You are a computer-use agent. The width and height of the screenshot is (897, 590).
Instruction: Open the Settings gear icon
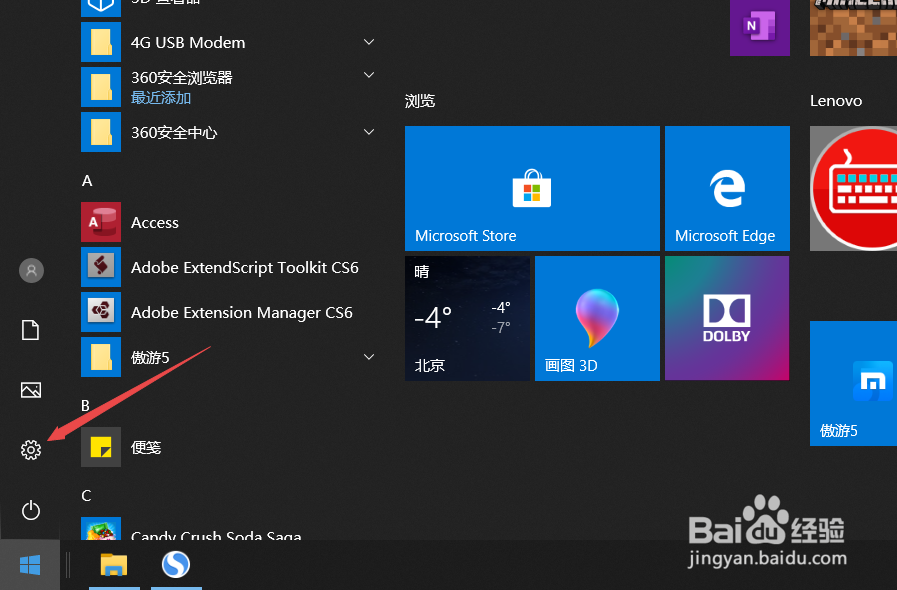(31, 450)
